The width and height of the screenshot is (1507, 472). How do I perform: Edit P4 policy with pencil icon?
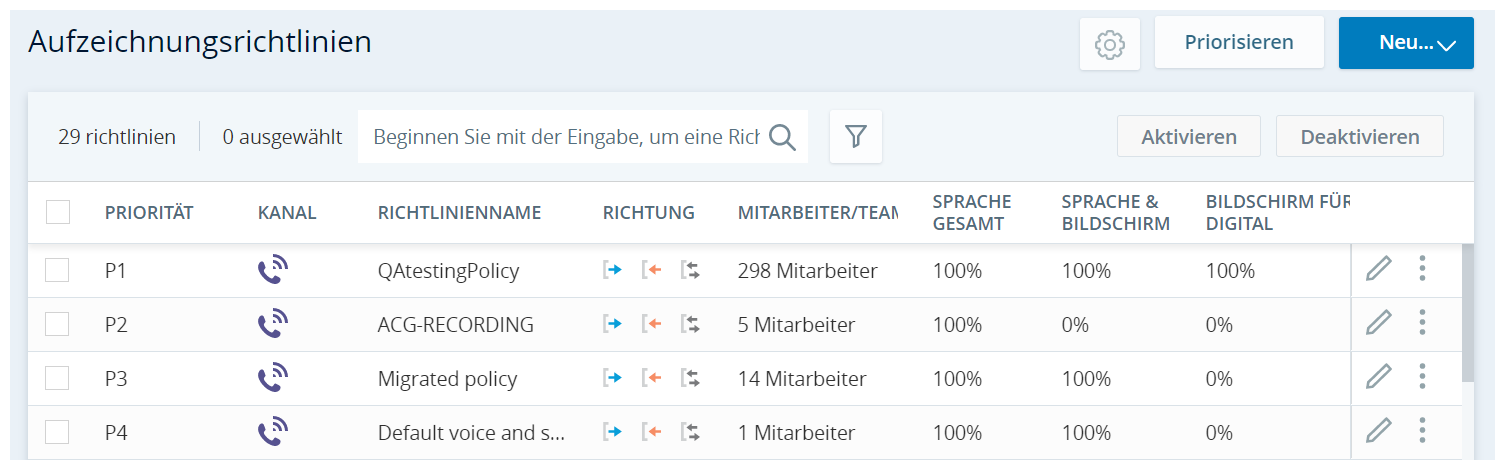tap(1379, 430)
